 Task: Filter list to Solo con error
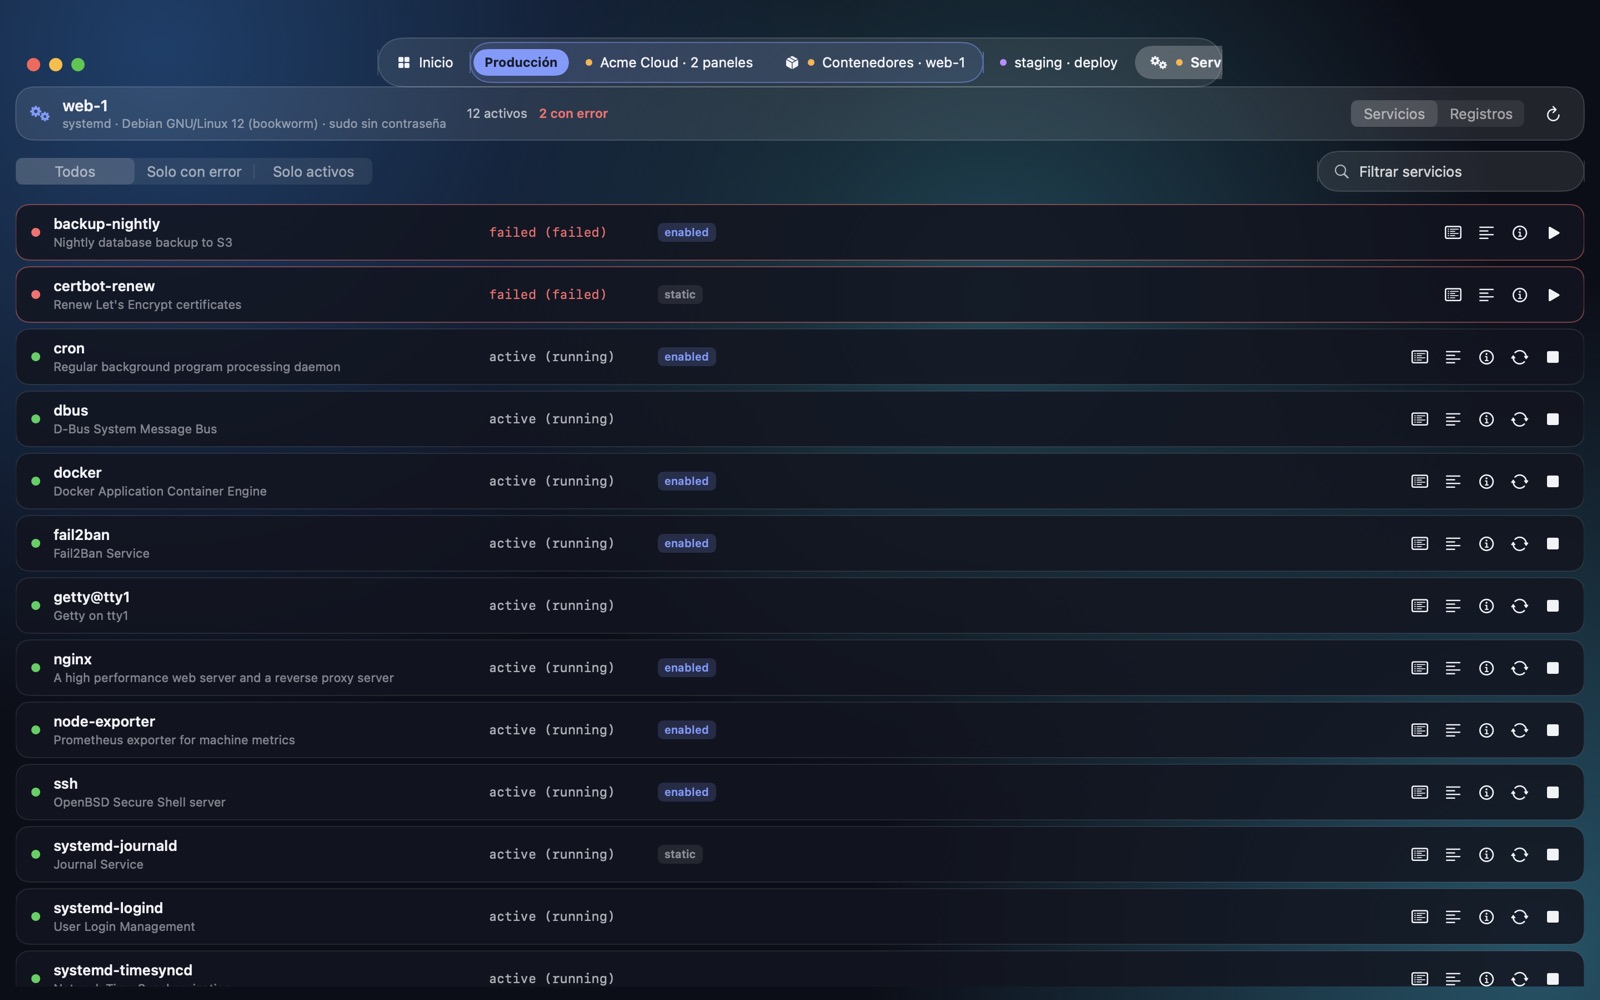click(x=194, y=172)
